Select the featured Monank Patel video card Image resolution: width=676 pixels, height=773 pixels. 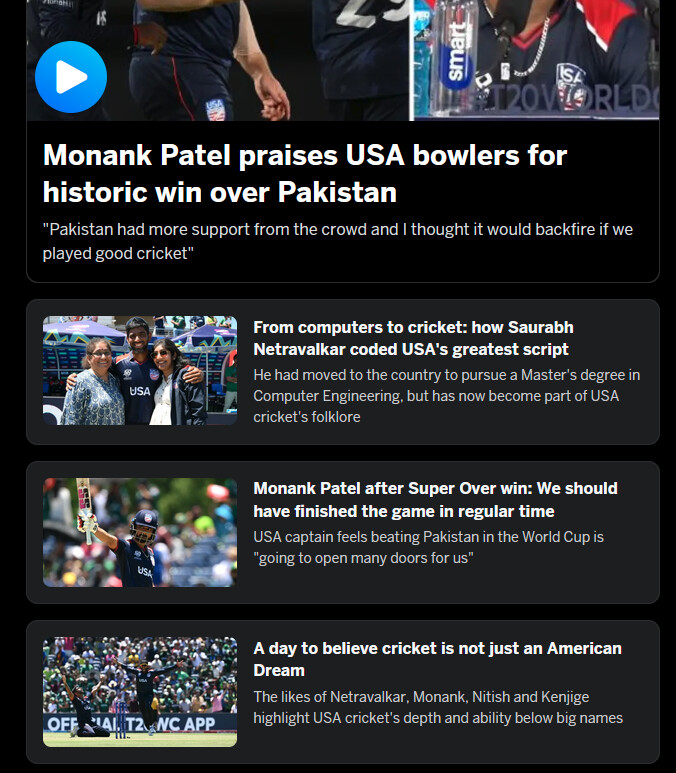click(343, 141)
